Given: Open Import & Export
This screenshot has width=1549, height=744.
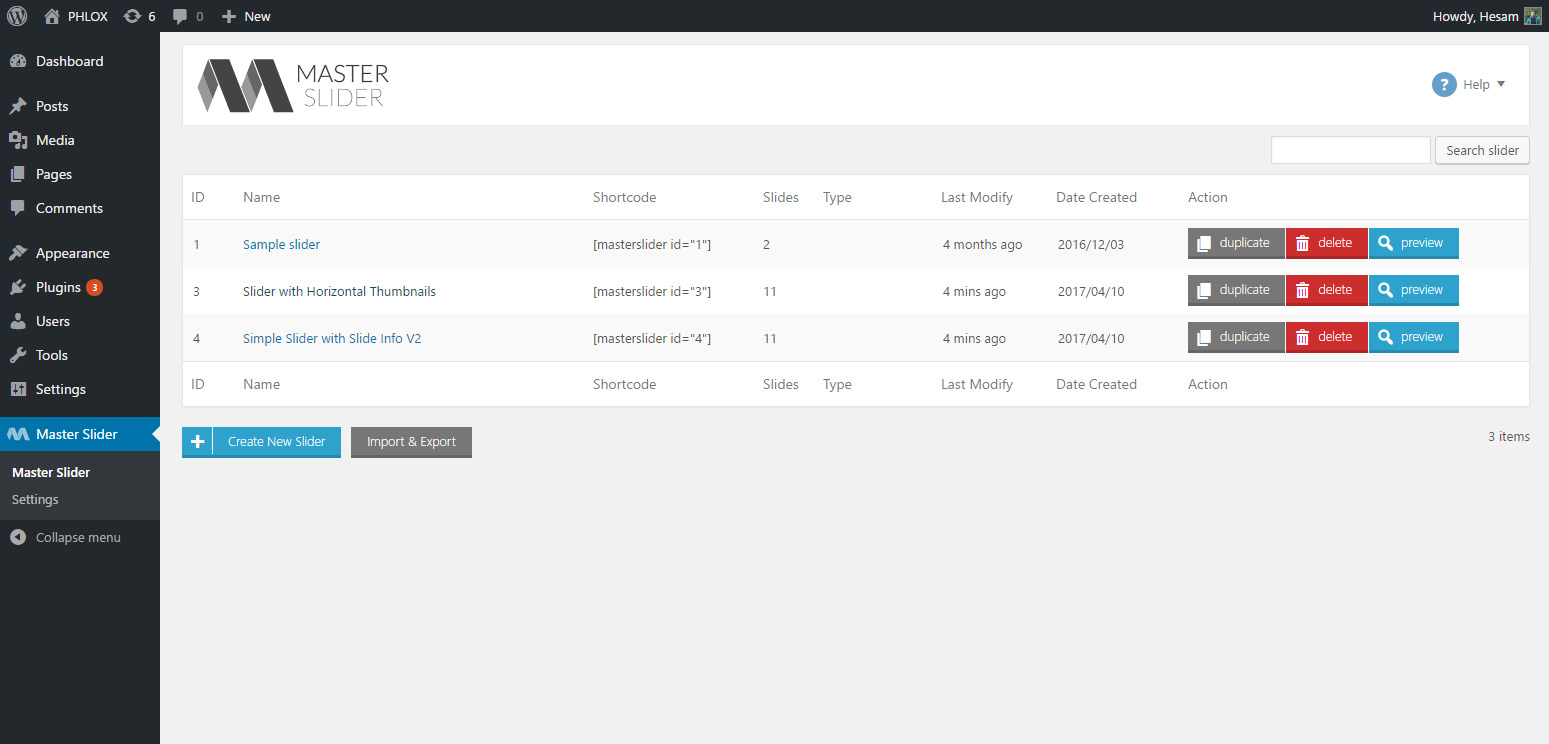Looking at the screenshot, I should [x=411, y=442].
